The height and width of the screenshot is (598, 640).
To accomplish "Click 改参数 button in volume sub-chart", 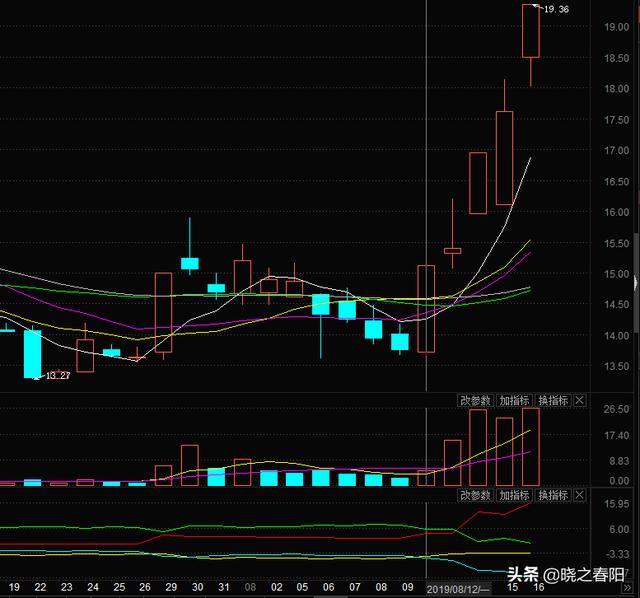I will point(476,400).
